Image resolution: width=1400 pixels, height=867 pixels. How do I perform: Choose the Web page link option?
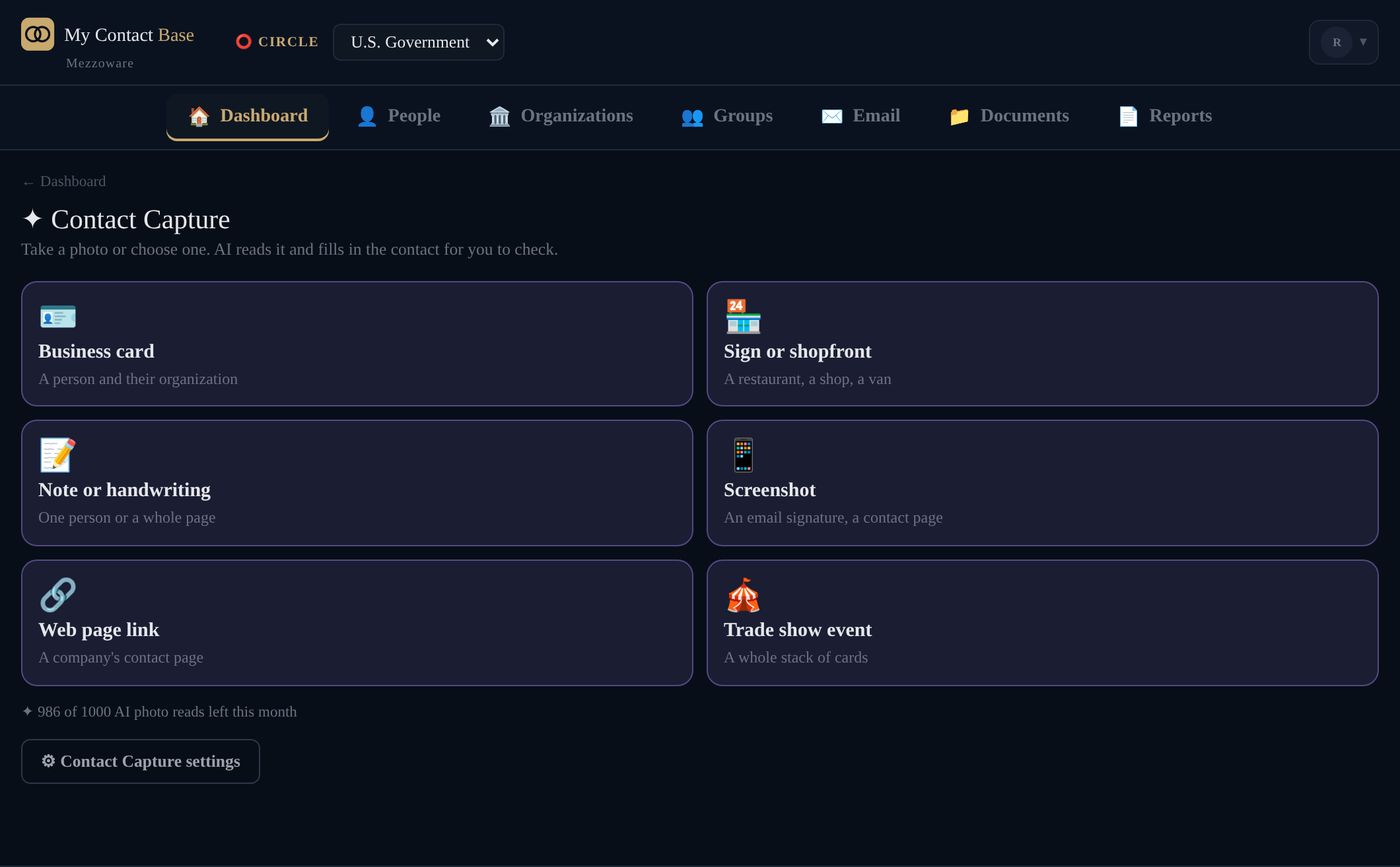tap(357, 623)
